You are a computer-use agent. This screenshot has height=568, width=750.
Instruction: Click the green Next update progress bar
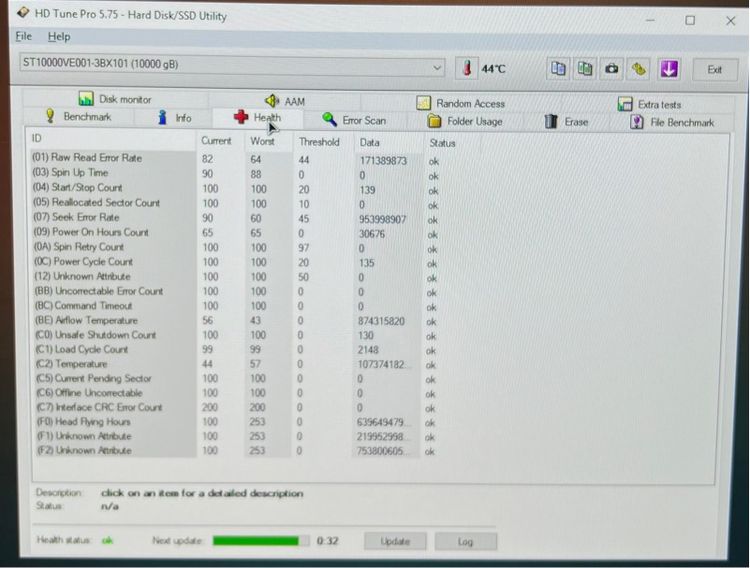pyautogui.click(x=261, y=541)
